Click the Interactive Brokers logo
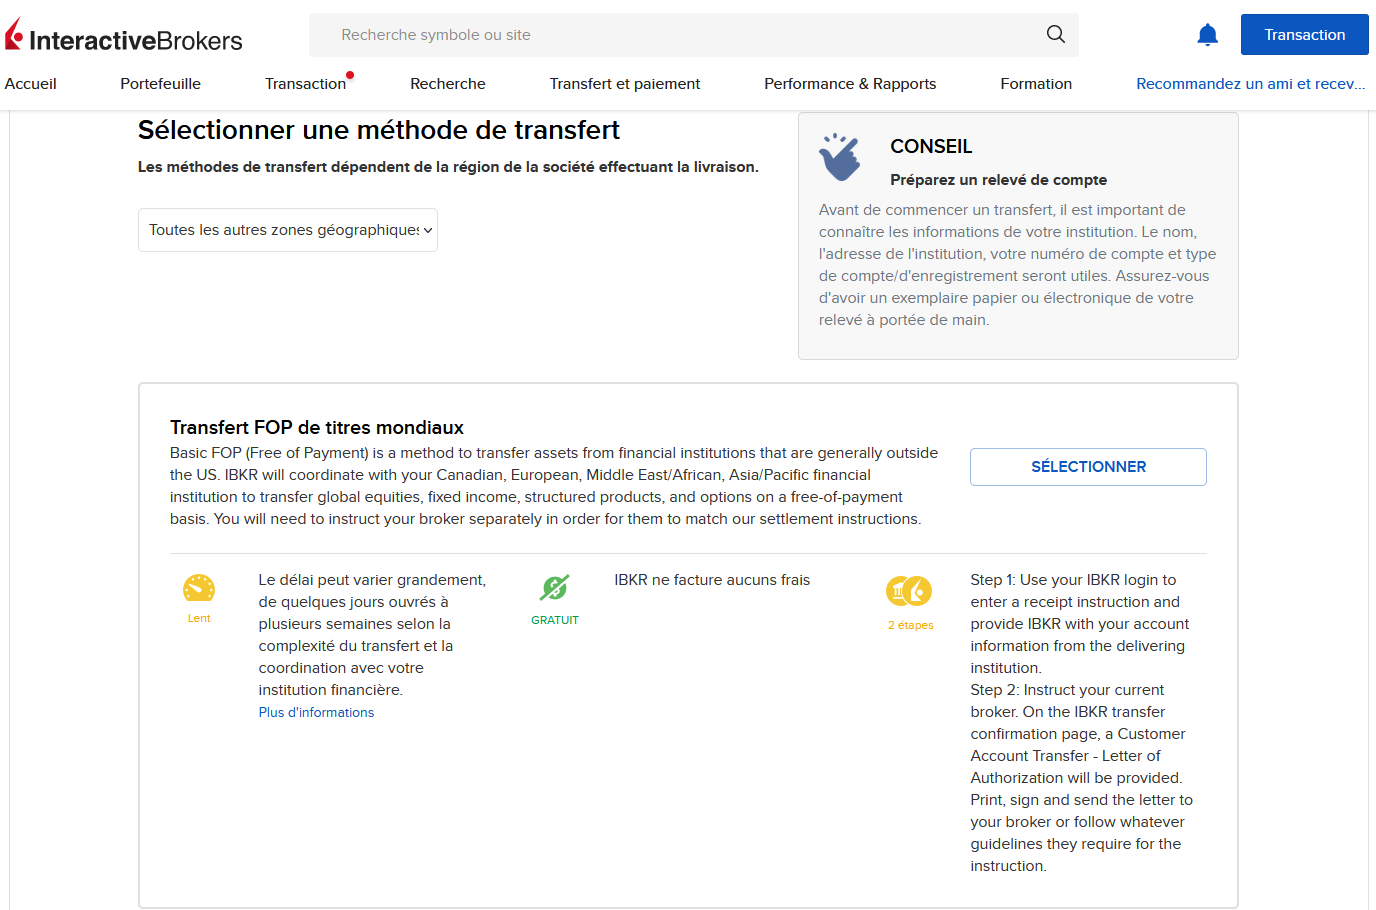 click(124, 36)
